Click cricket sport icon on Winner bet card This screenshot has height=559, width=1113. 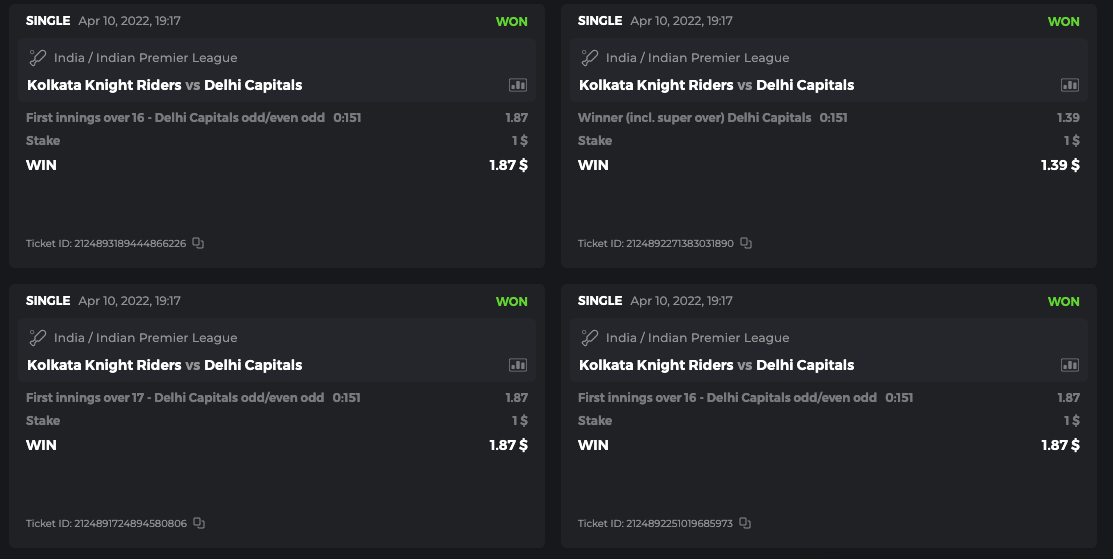590,58
